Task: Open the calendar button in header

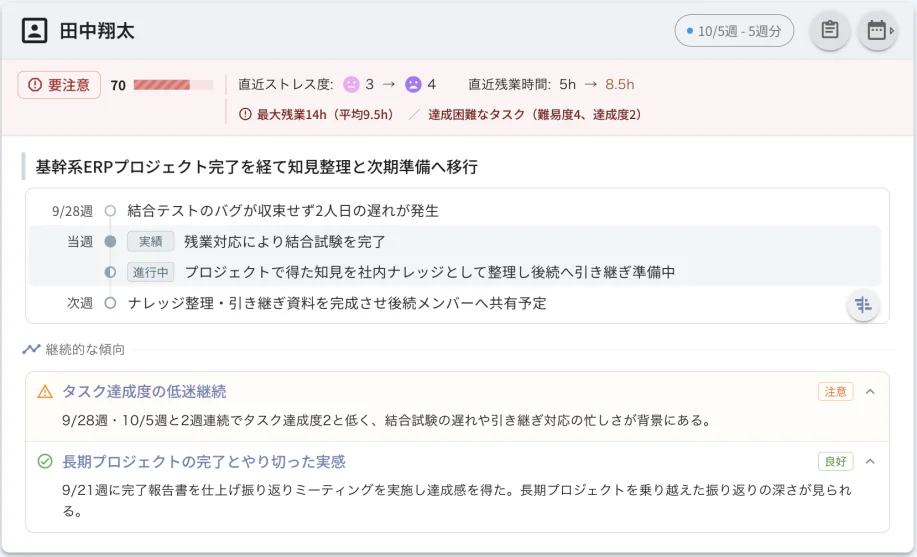Action: pos(877,30)
